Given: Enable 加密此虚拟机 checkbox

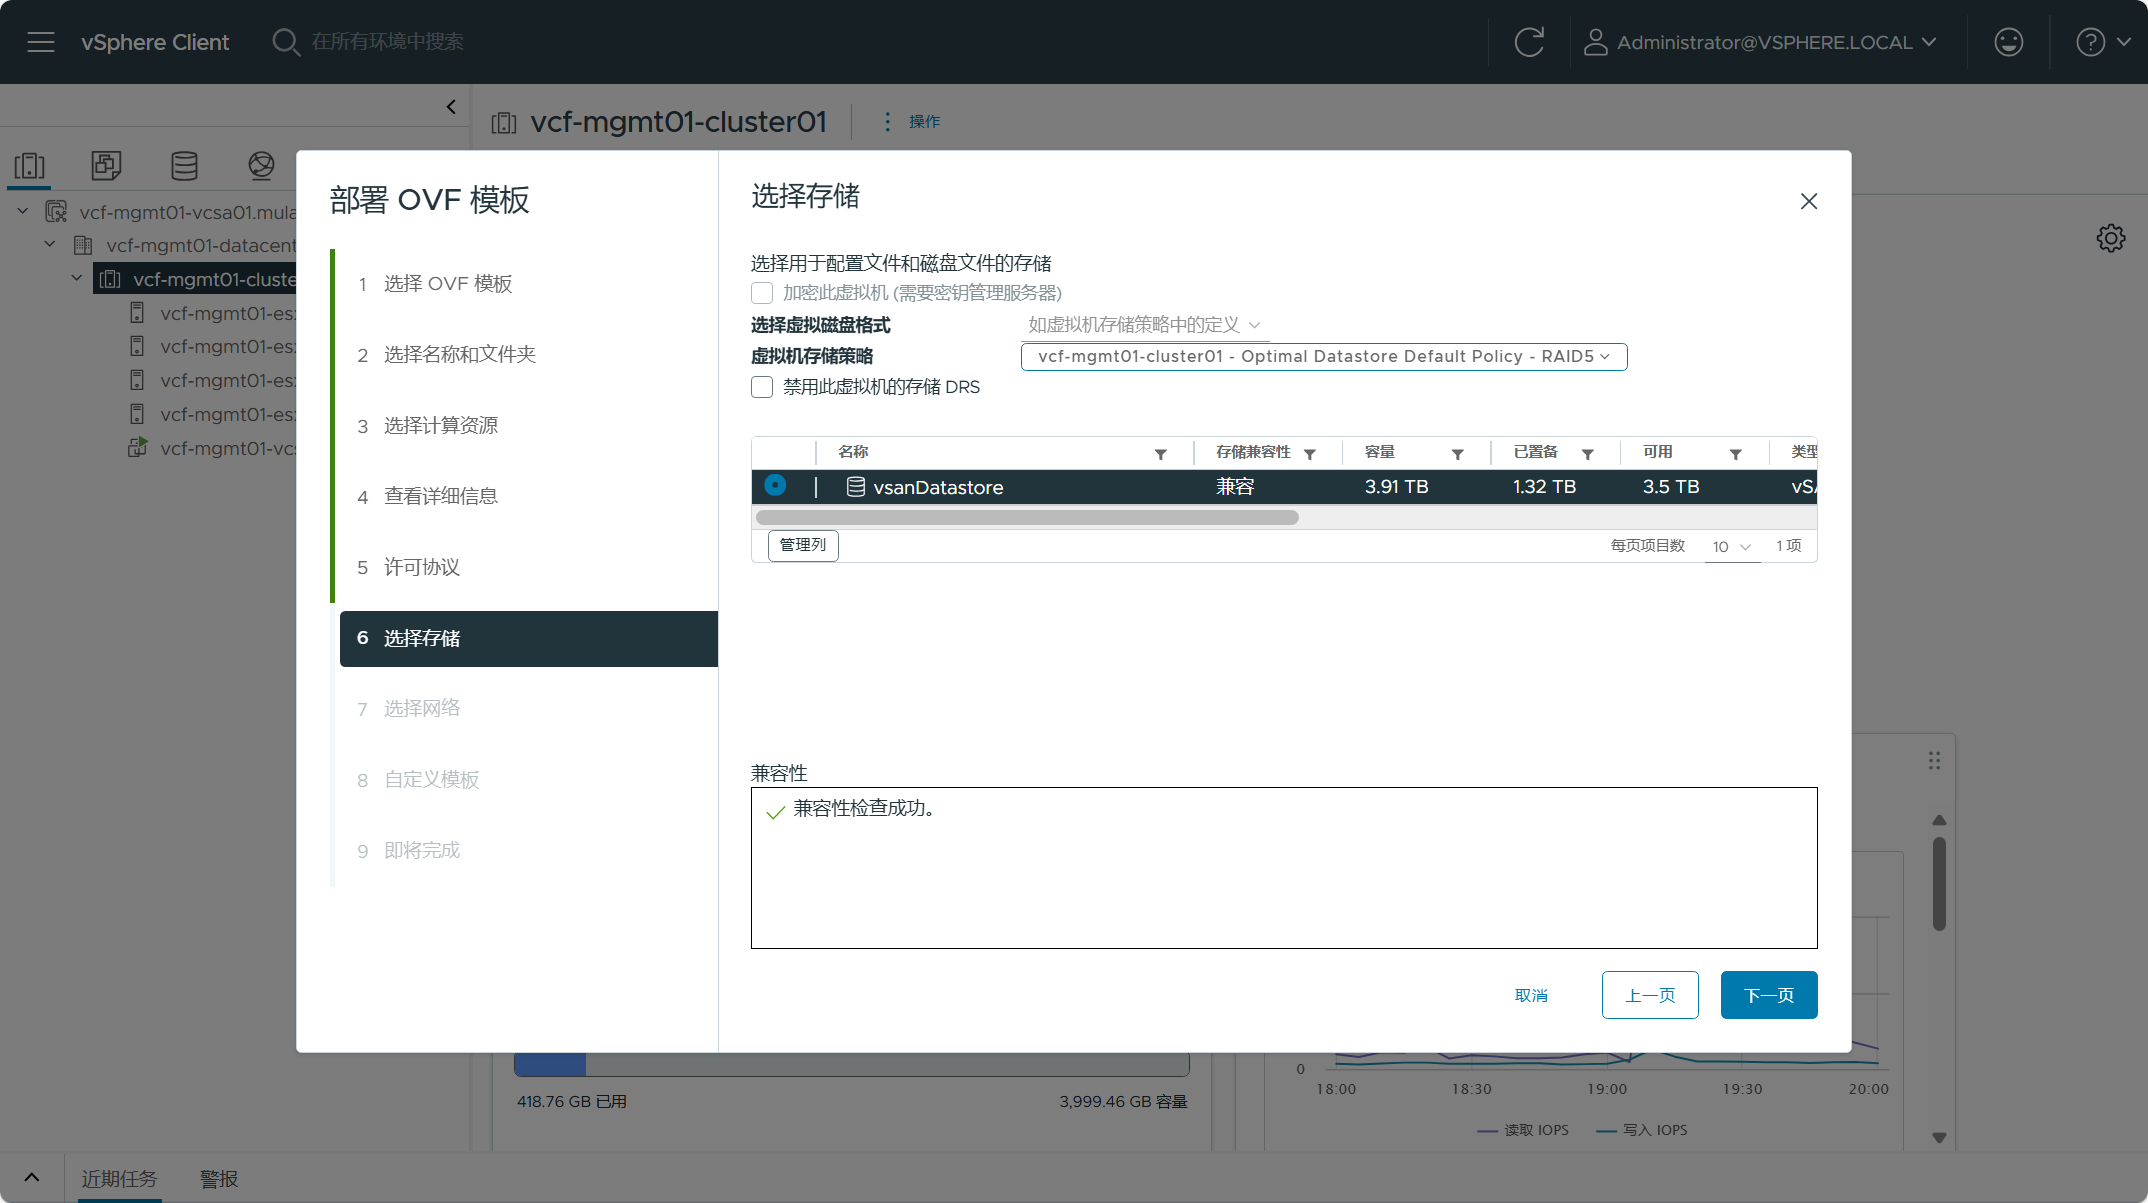Looking at the screenshot, I should pos(762,293).
